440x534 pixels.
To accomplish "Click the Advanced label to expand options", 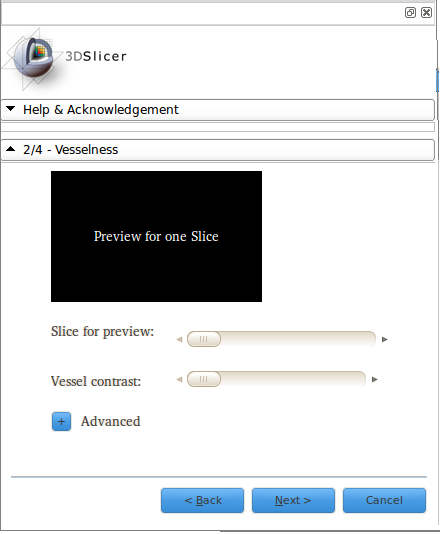I will click(110, 422).
